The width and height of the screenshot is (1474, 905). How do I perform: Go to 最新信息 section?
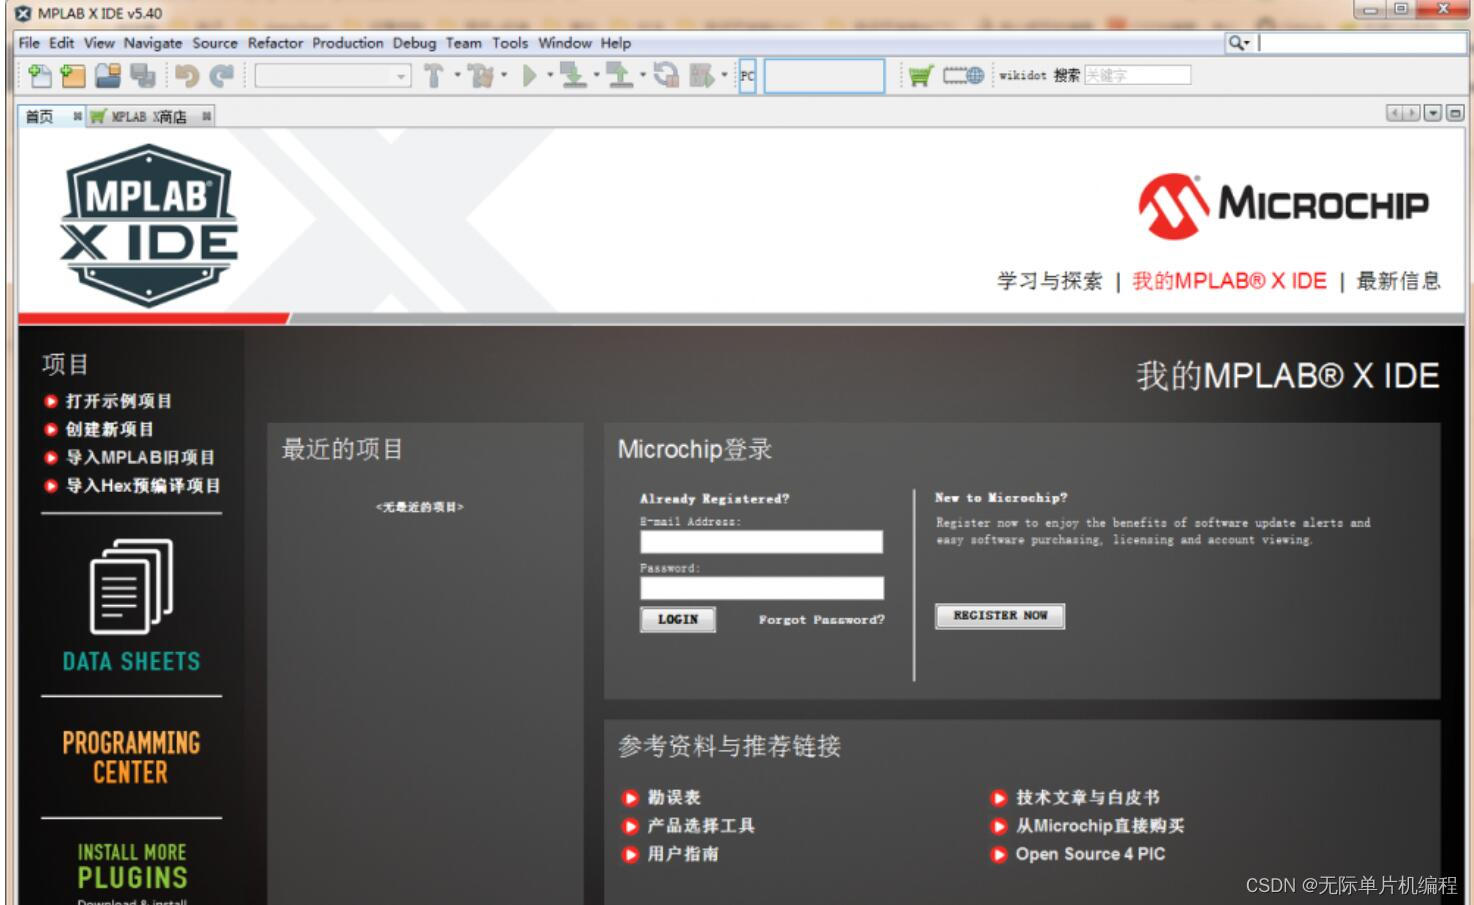(1398, 281)
